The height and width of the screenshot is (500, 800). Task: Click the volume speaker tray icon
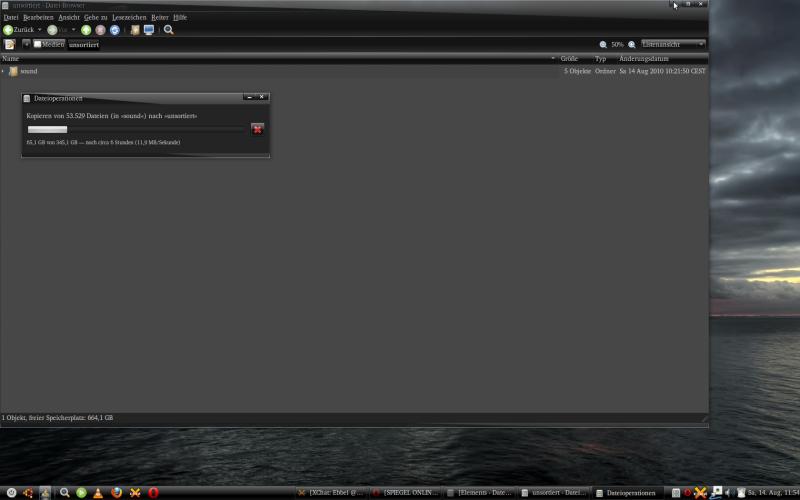click(728, 493)
